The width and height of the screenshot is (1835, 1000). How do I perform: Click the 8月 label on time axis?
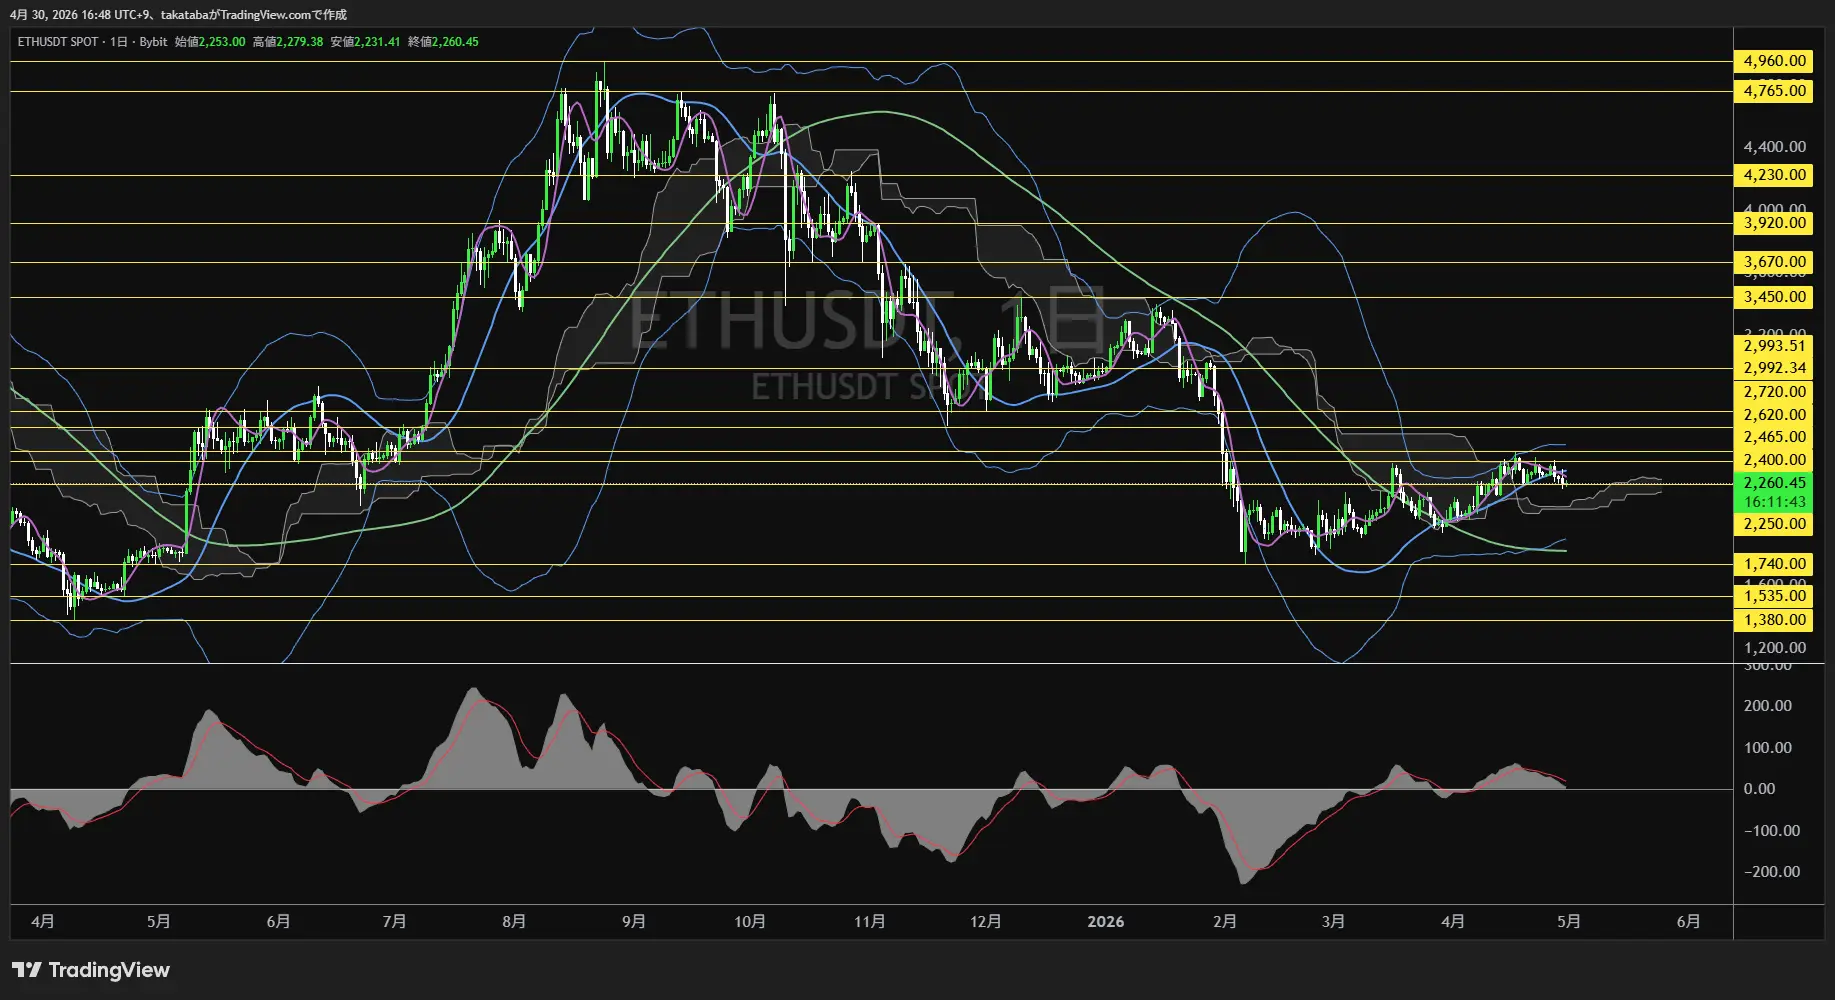[x=514, y=922]
